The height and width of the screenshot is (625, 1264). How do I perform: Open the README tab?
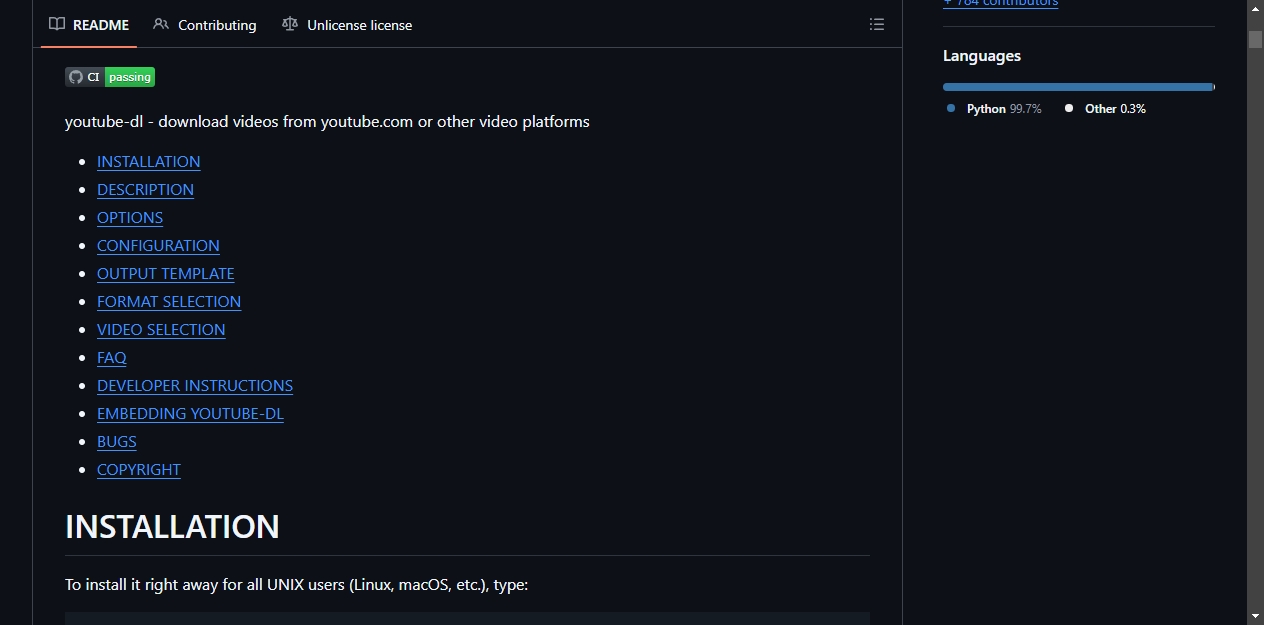pos(89,25)
